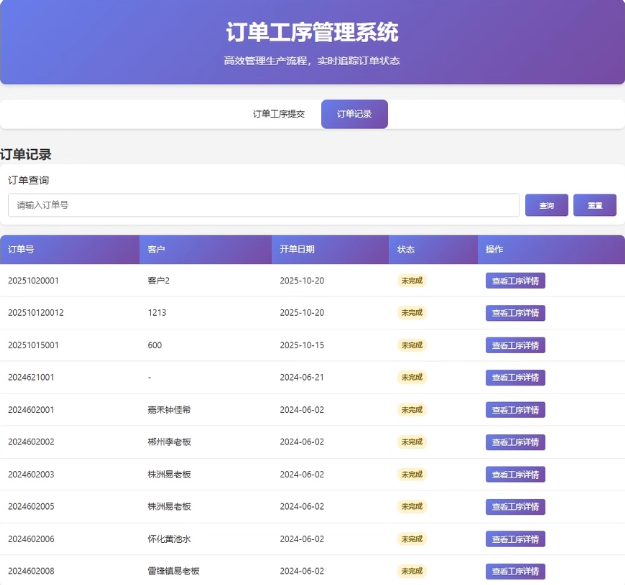The image size is (625, 585).
Task: View 工序详情 for order 2024602005
Action: [515, 507]
